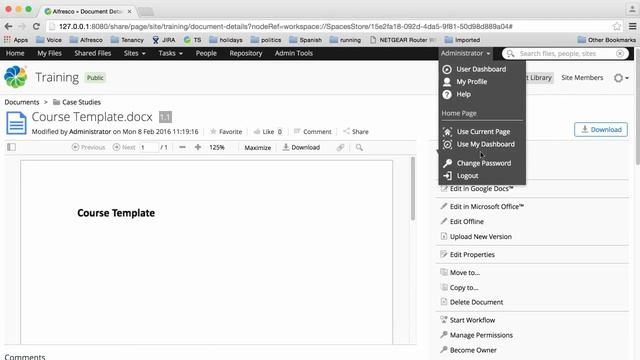Open the Sites dropdown menu
Image resolution: width=640 pixels, height=360 pixels.
tap(134, 53)
